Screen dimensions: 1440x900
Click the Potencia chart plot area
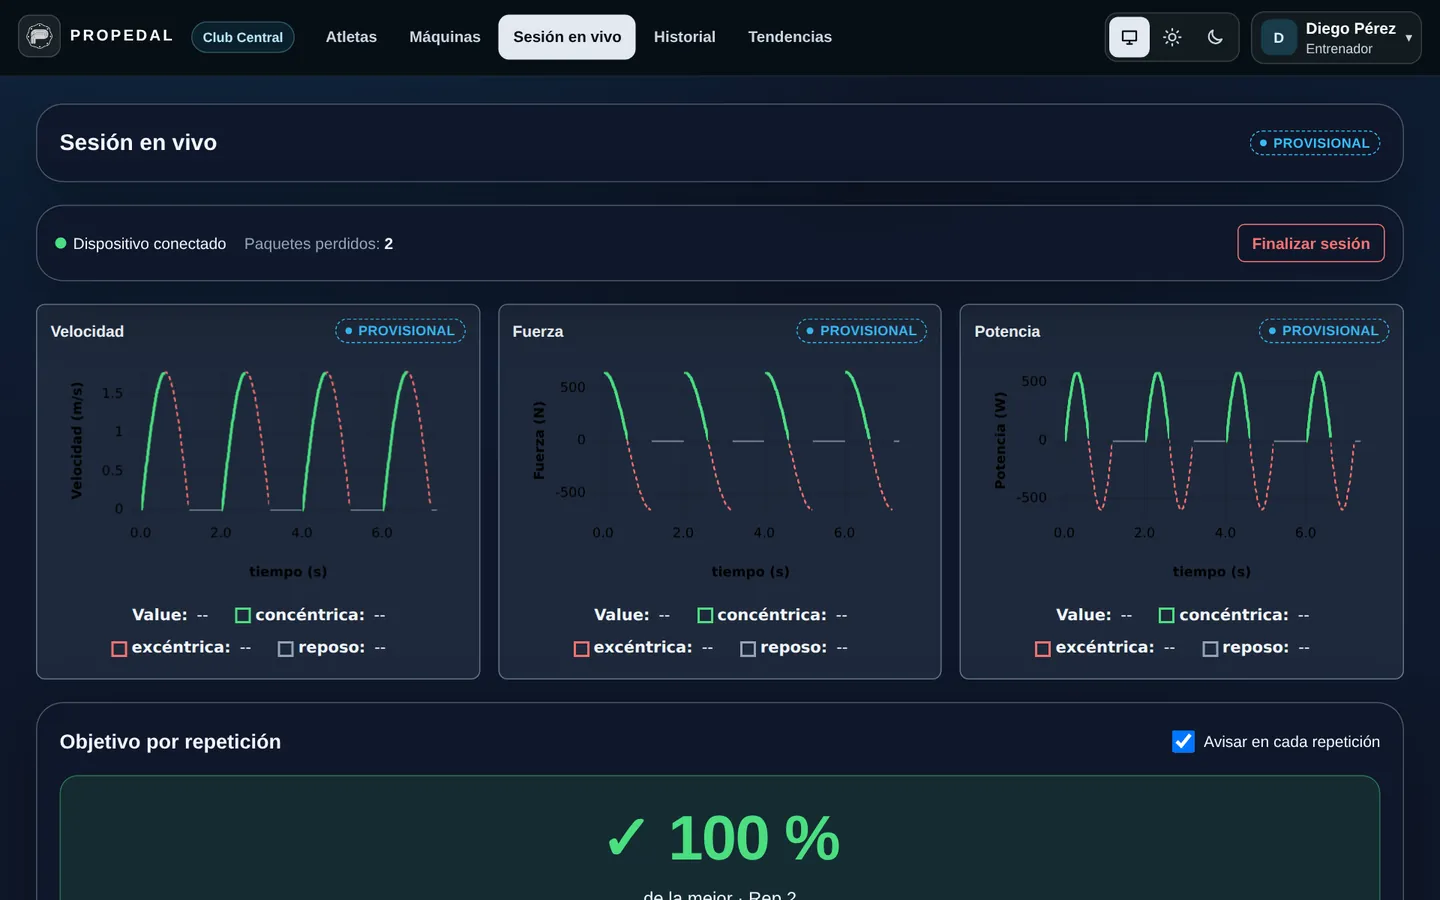click(1212, 440)
